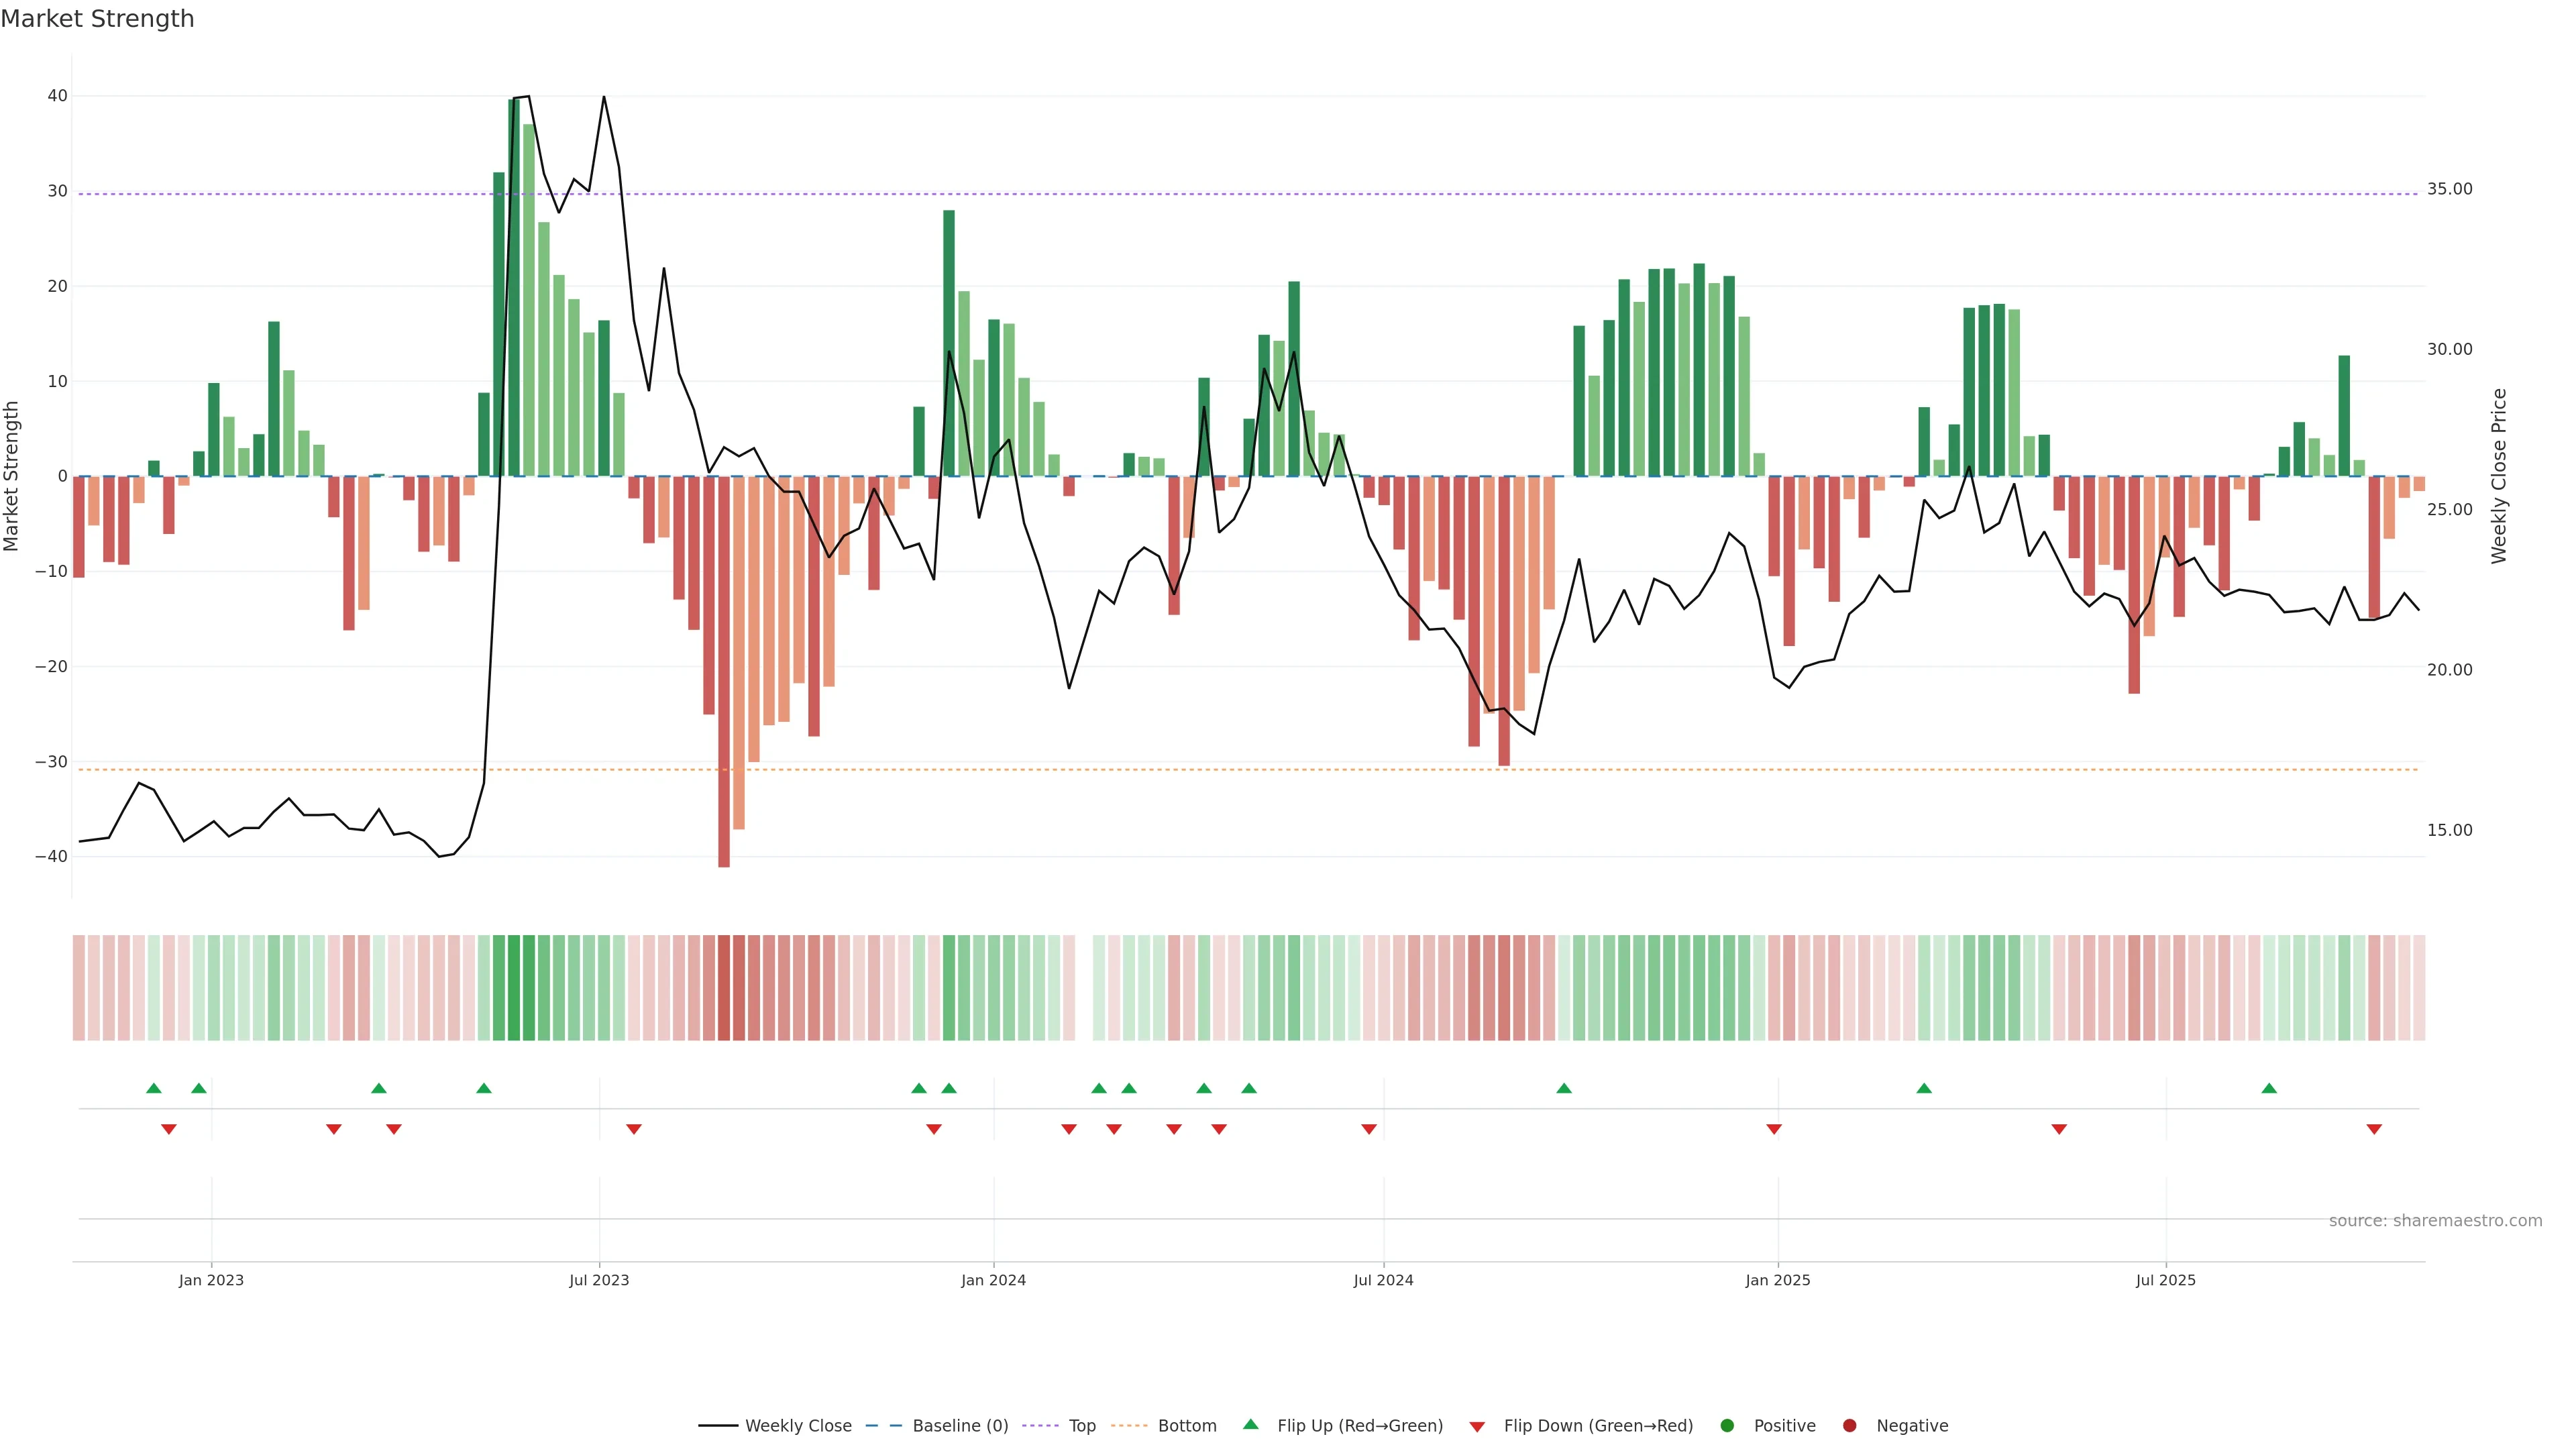Click the darkest green heatmap strip cell

point(514,988)
